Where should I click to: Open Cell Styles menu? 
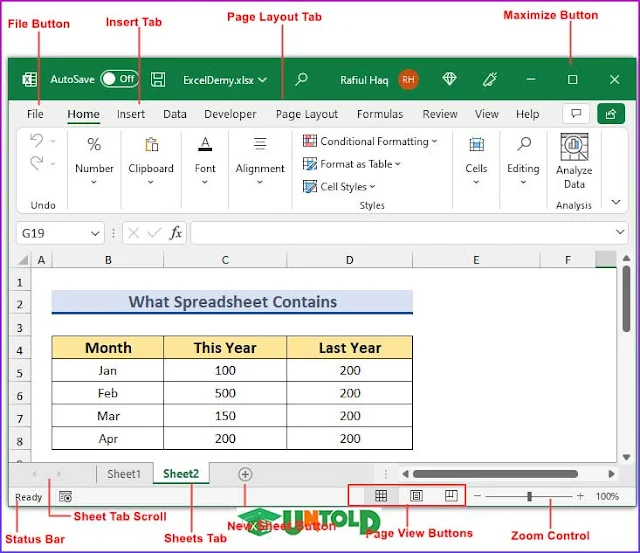tap(339, 187)
